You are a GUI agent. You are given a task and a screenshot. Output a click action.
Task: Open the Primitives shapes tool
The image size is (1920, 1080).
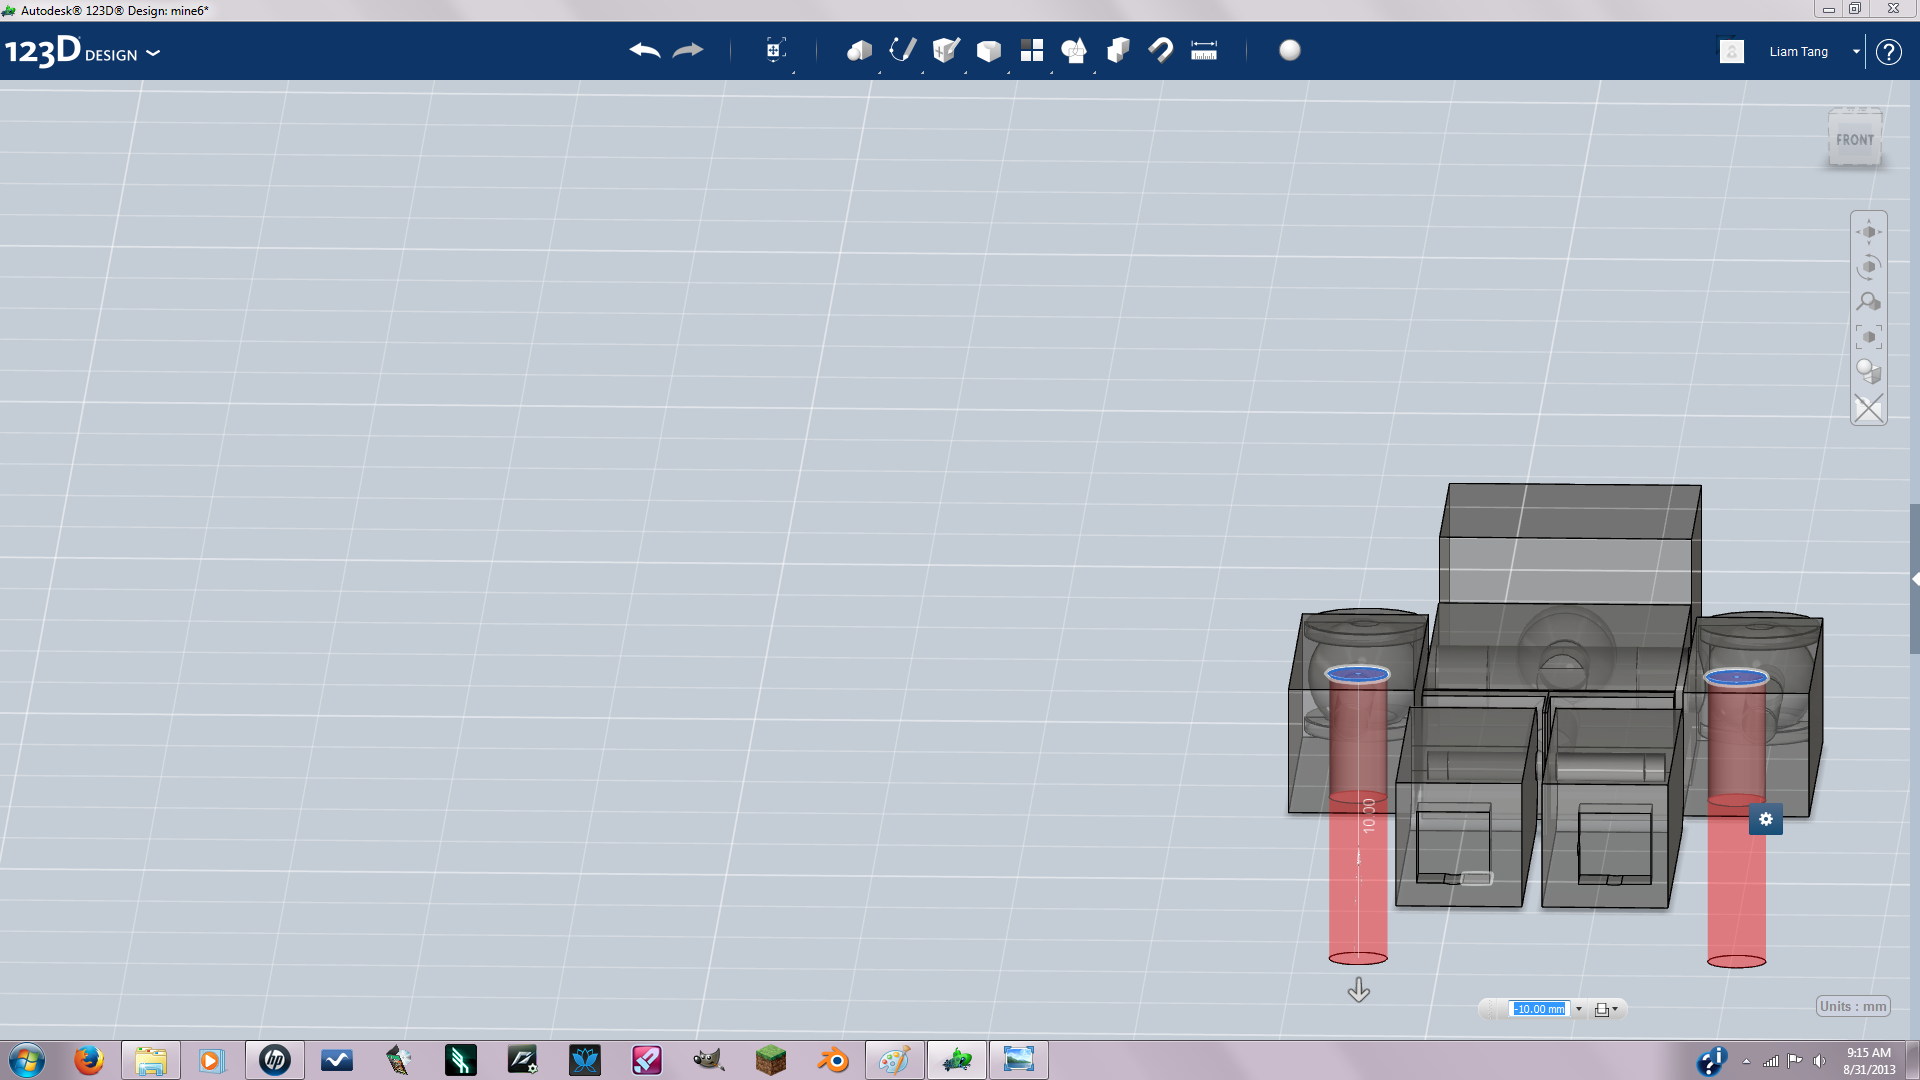859,50
